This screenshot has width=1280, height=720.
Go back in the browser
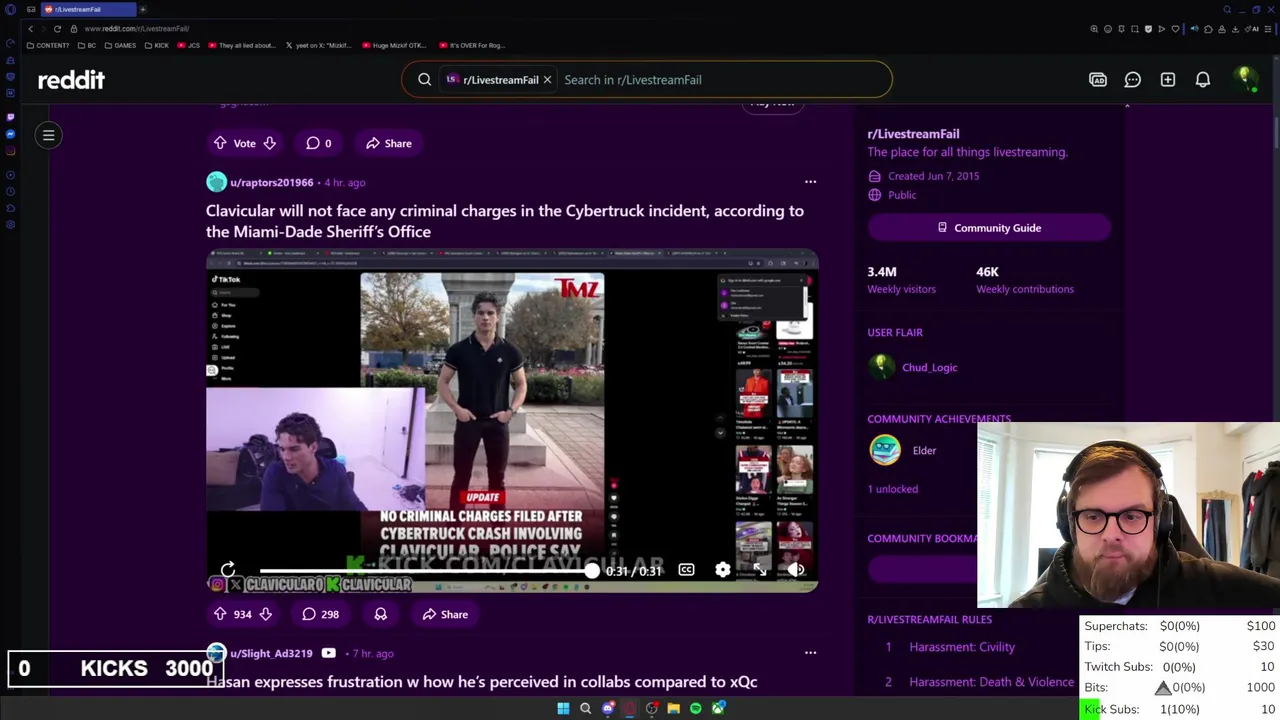30,29
